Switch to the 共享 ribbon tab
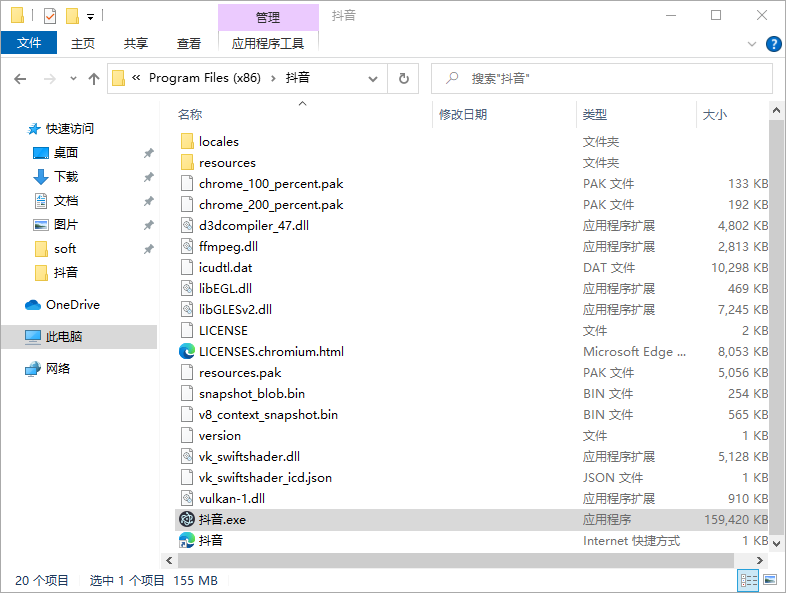786x593 pixels. [x=136, y=44]
